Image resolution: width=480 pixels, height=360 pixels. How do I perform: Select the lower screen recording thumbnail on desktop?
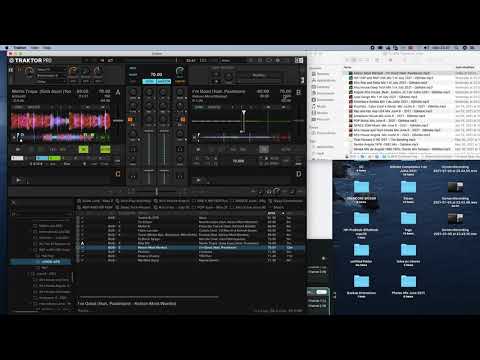[455, 218]
